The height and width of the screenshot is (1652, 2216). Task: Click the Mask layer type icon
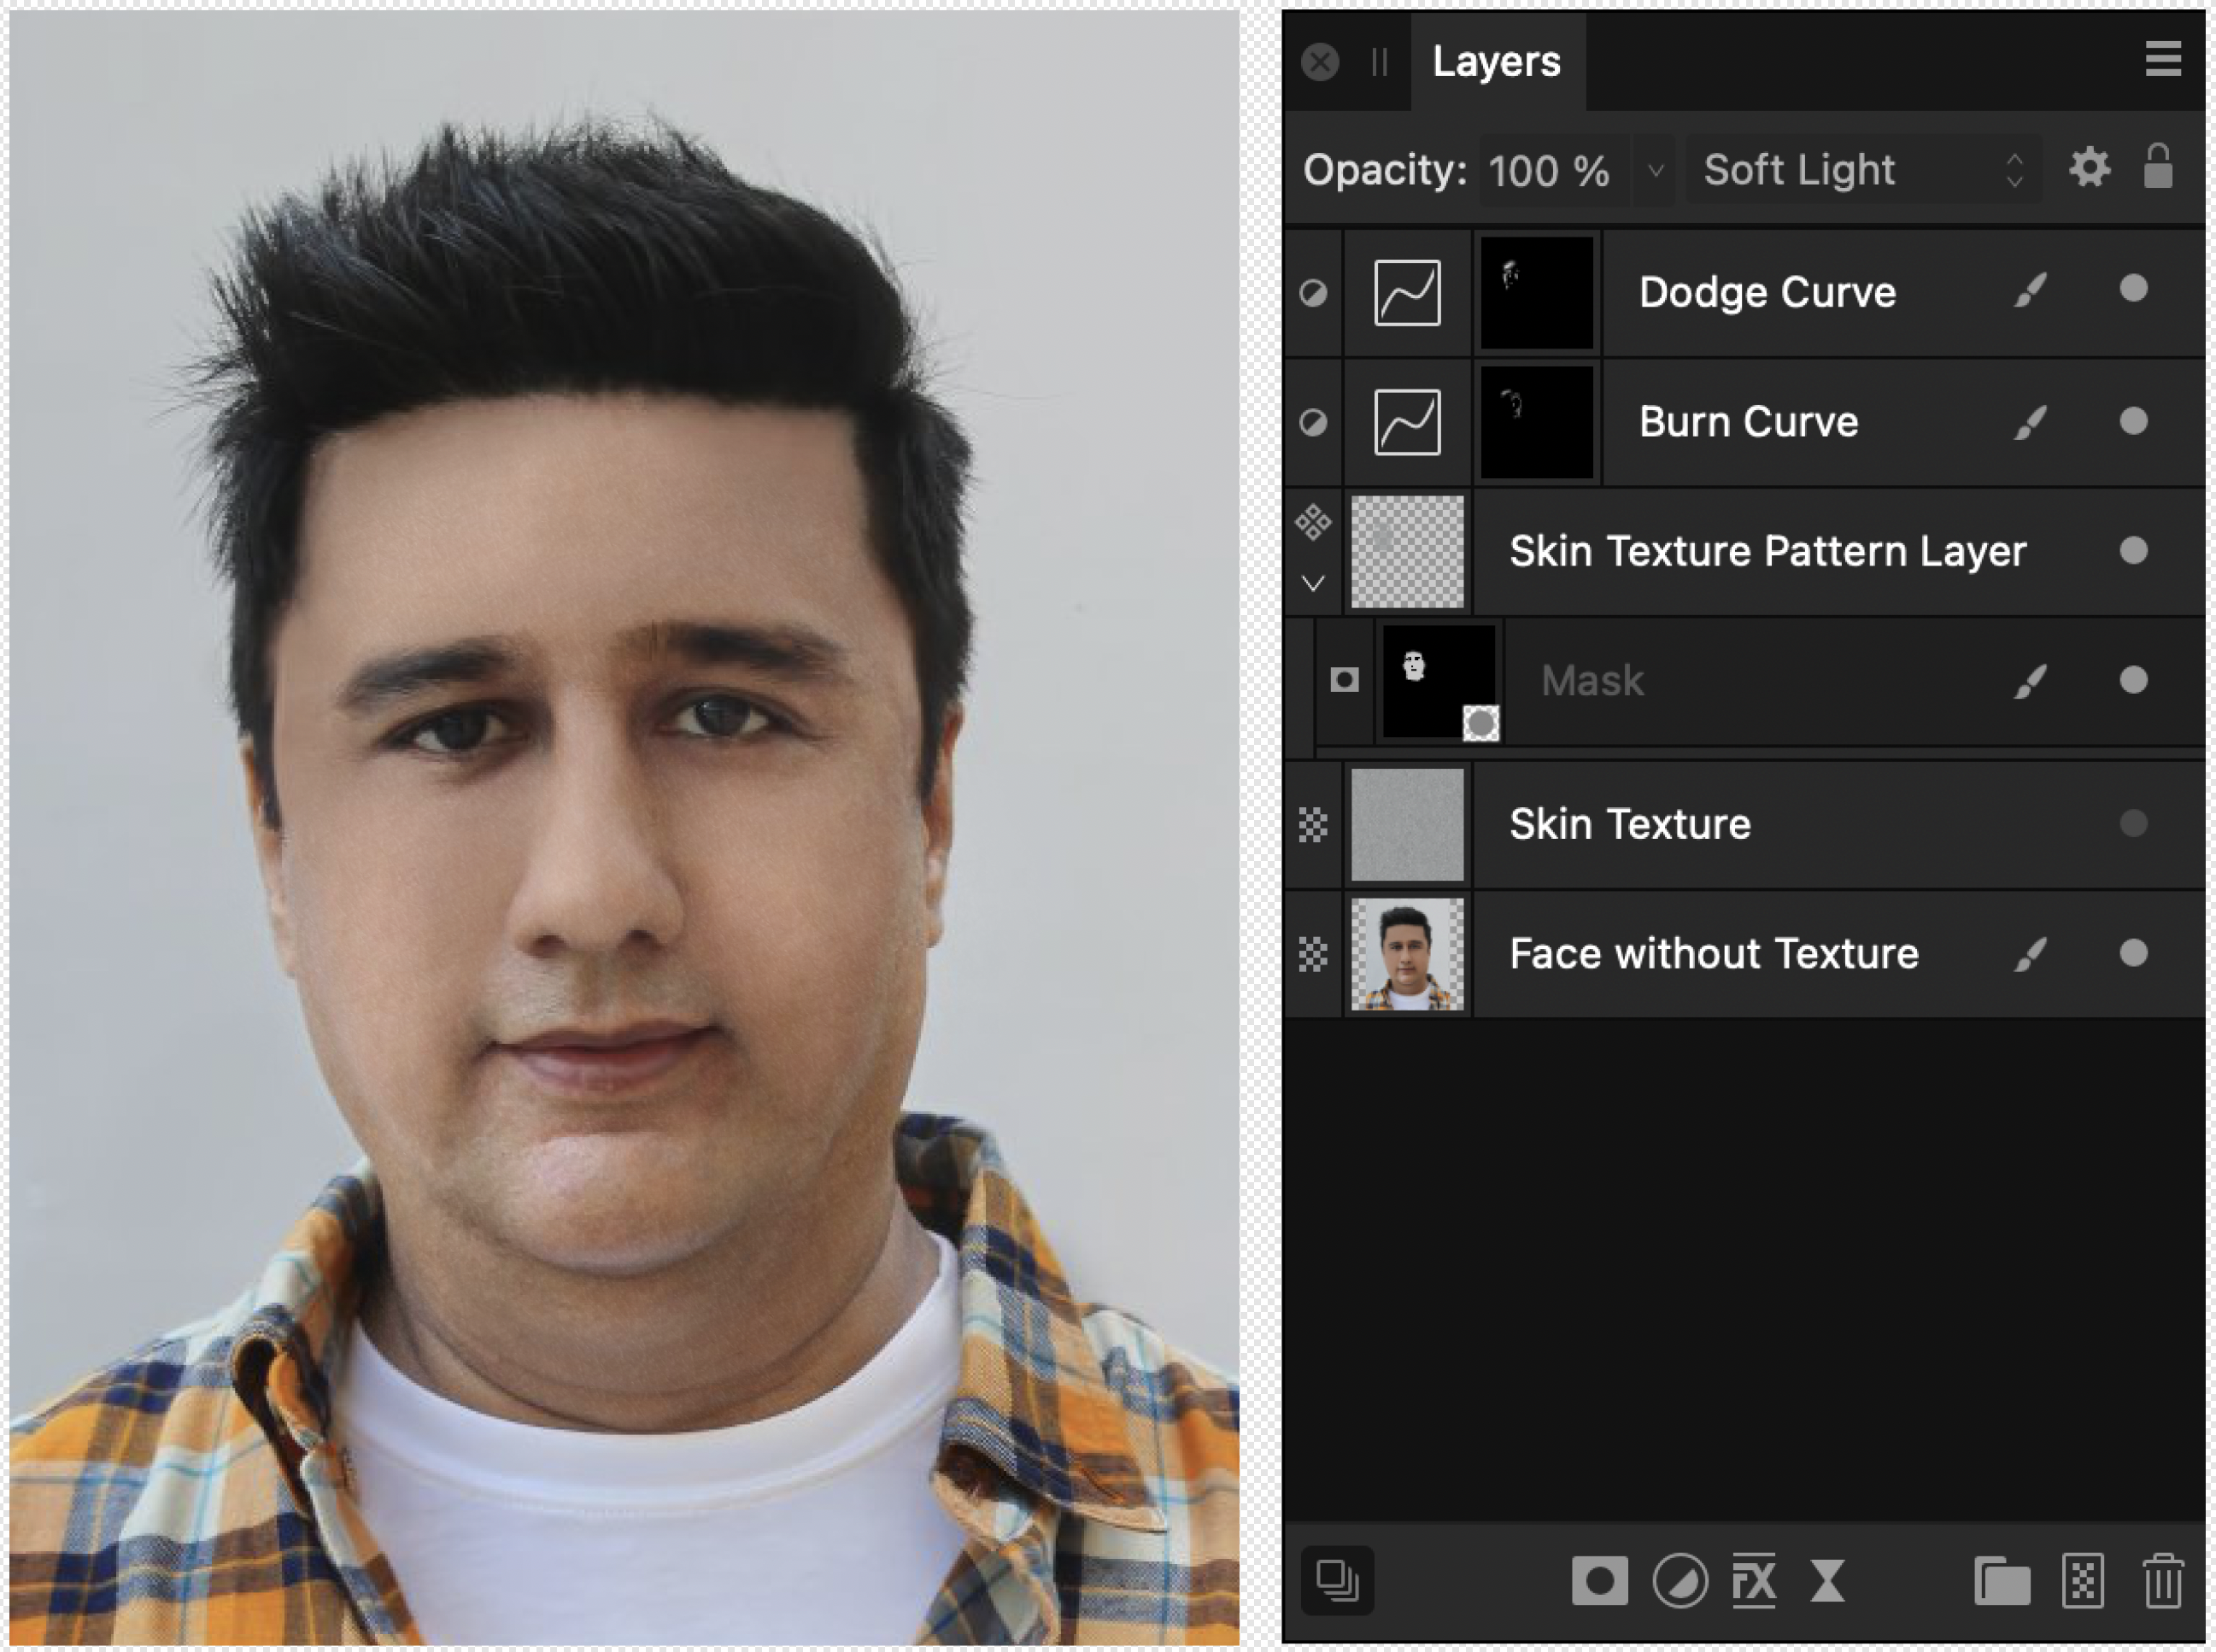[1345, 681]
